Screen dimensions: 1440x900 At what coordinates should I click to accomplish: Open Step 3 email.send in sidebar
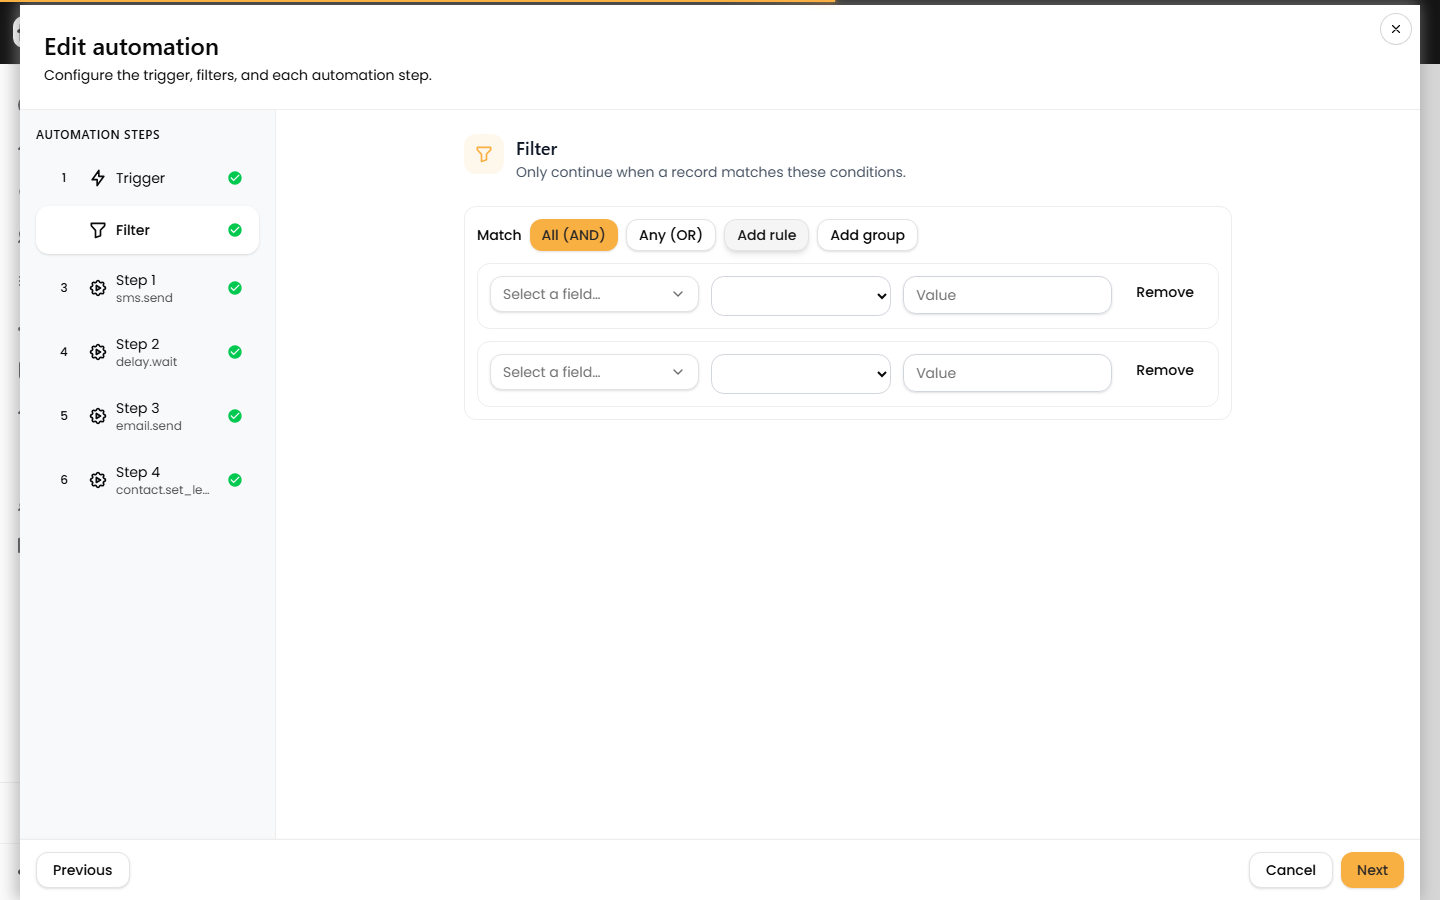tap(147, 416)
